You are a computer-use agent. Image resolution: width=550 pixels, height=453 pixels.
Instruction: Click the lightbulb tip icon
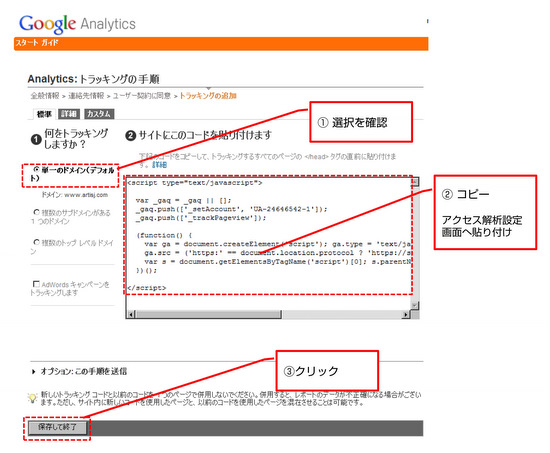[x=32, y=398]
